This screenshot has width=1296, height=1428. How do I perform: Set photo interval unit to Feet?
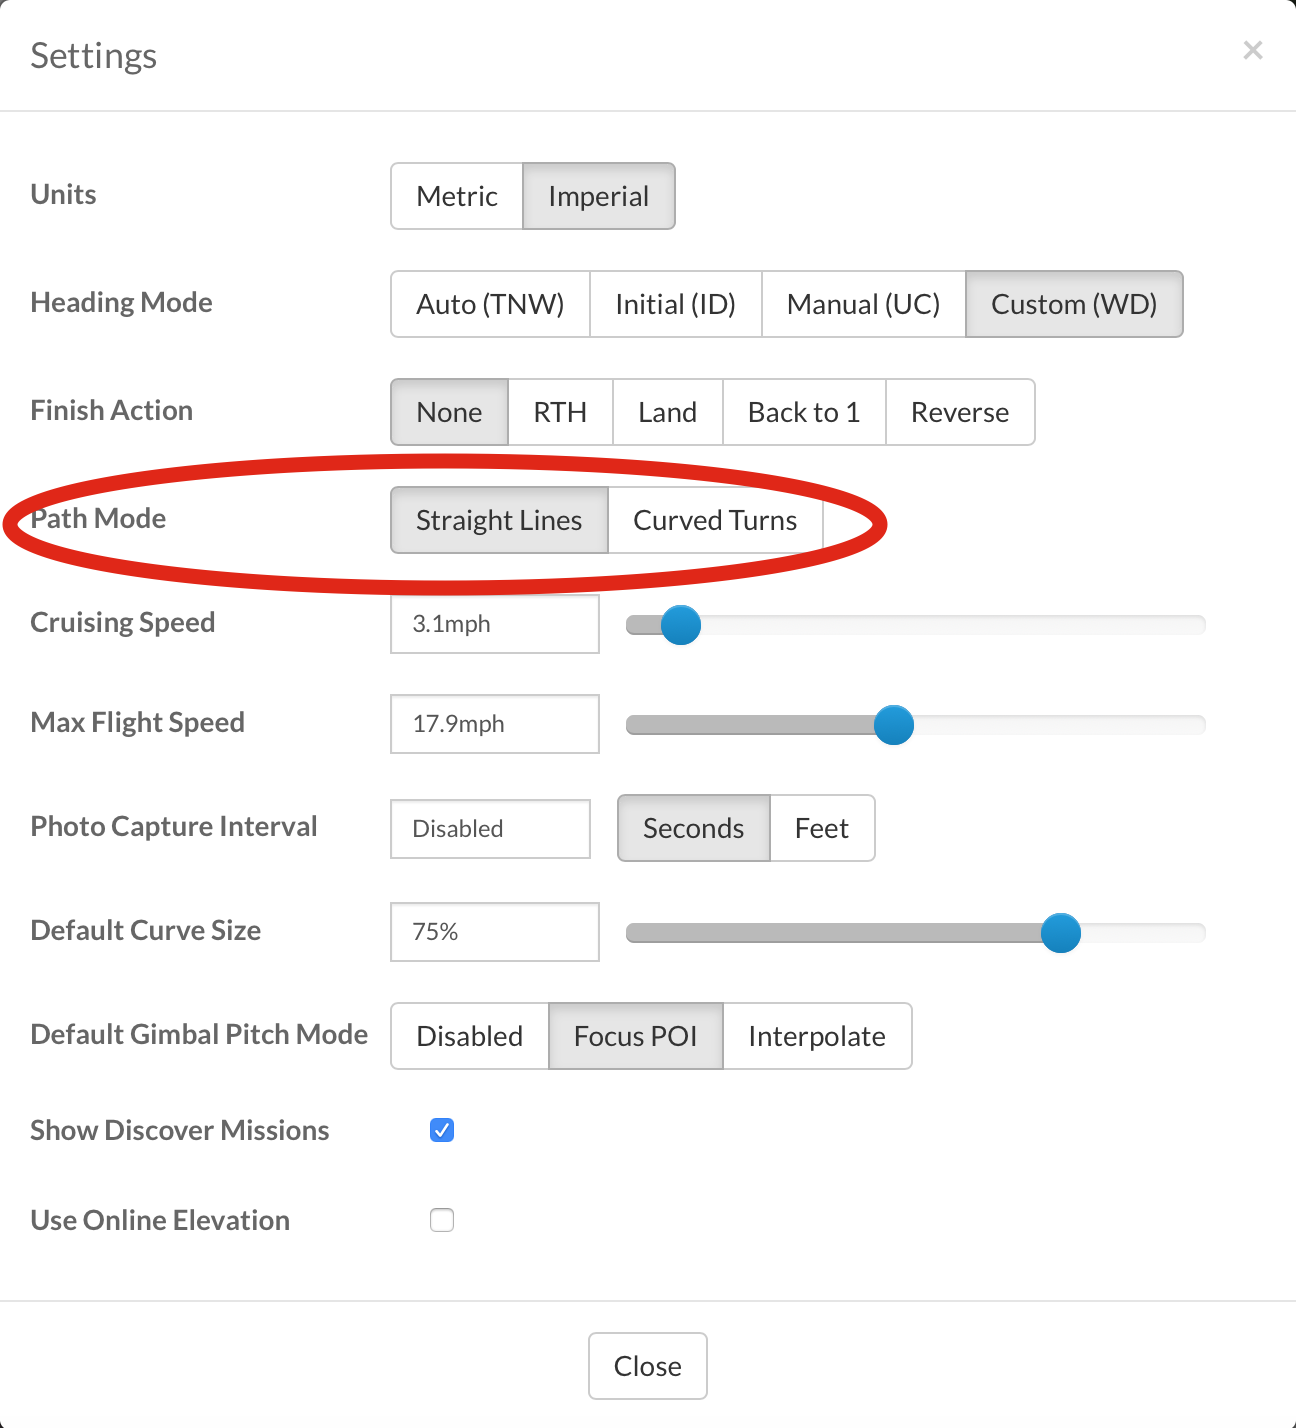click(822, 828)
